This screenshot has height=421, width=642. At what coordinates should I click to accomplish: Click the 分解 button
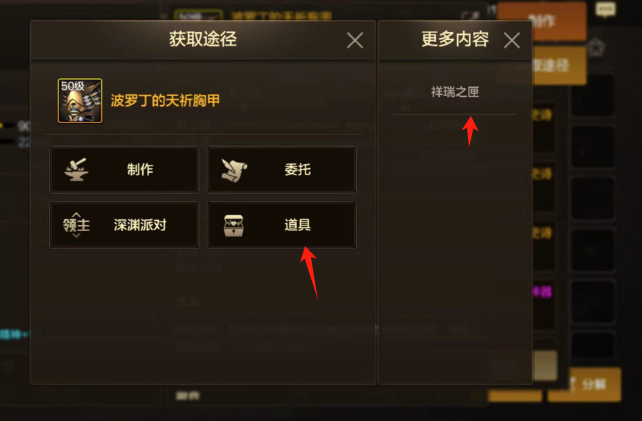585,384
